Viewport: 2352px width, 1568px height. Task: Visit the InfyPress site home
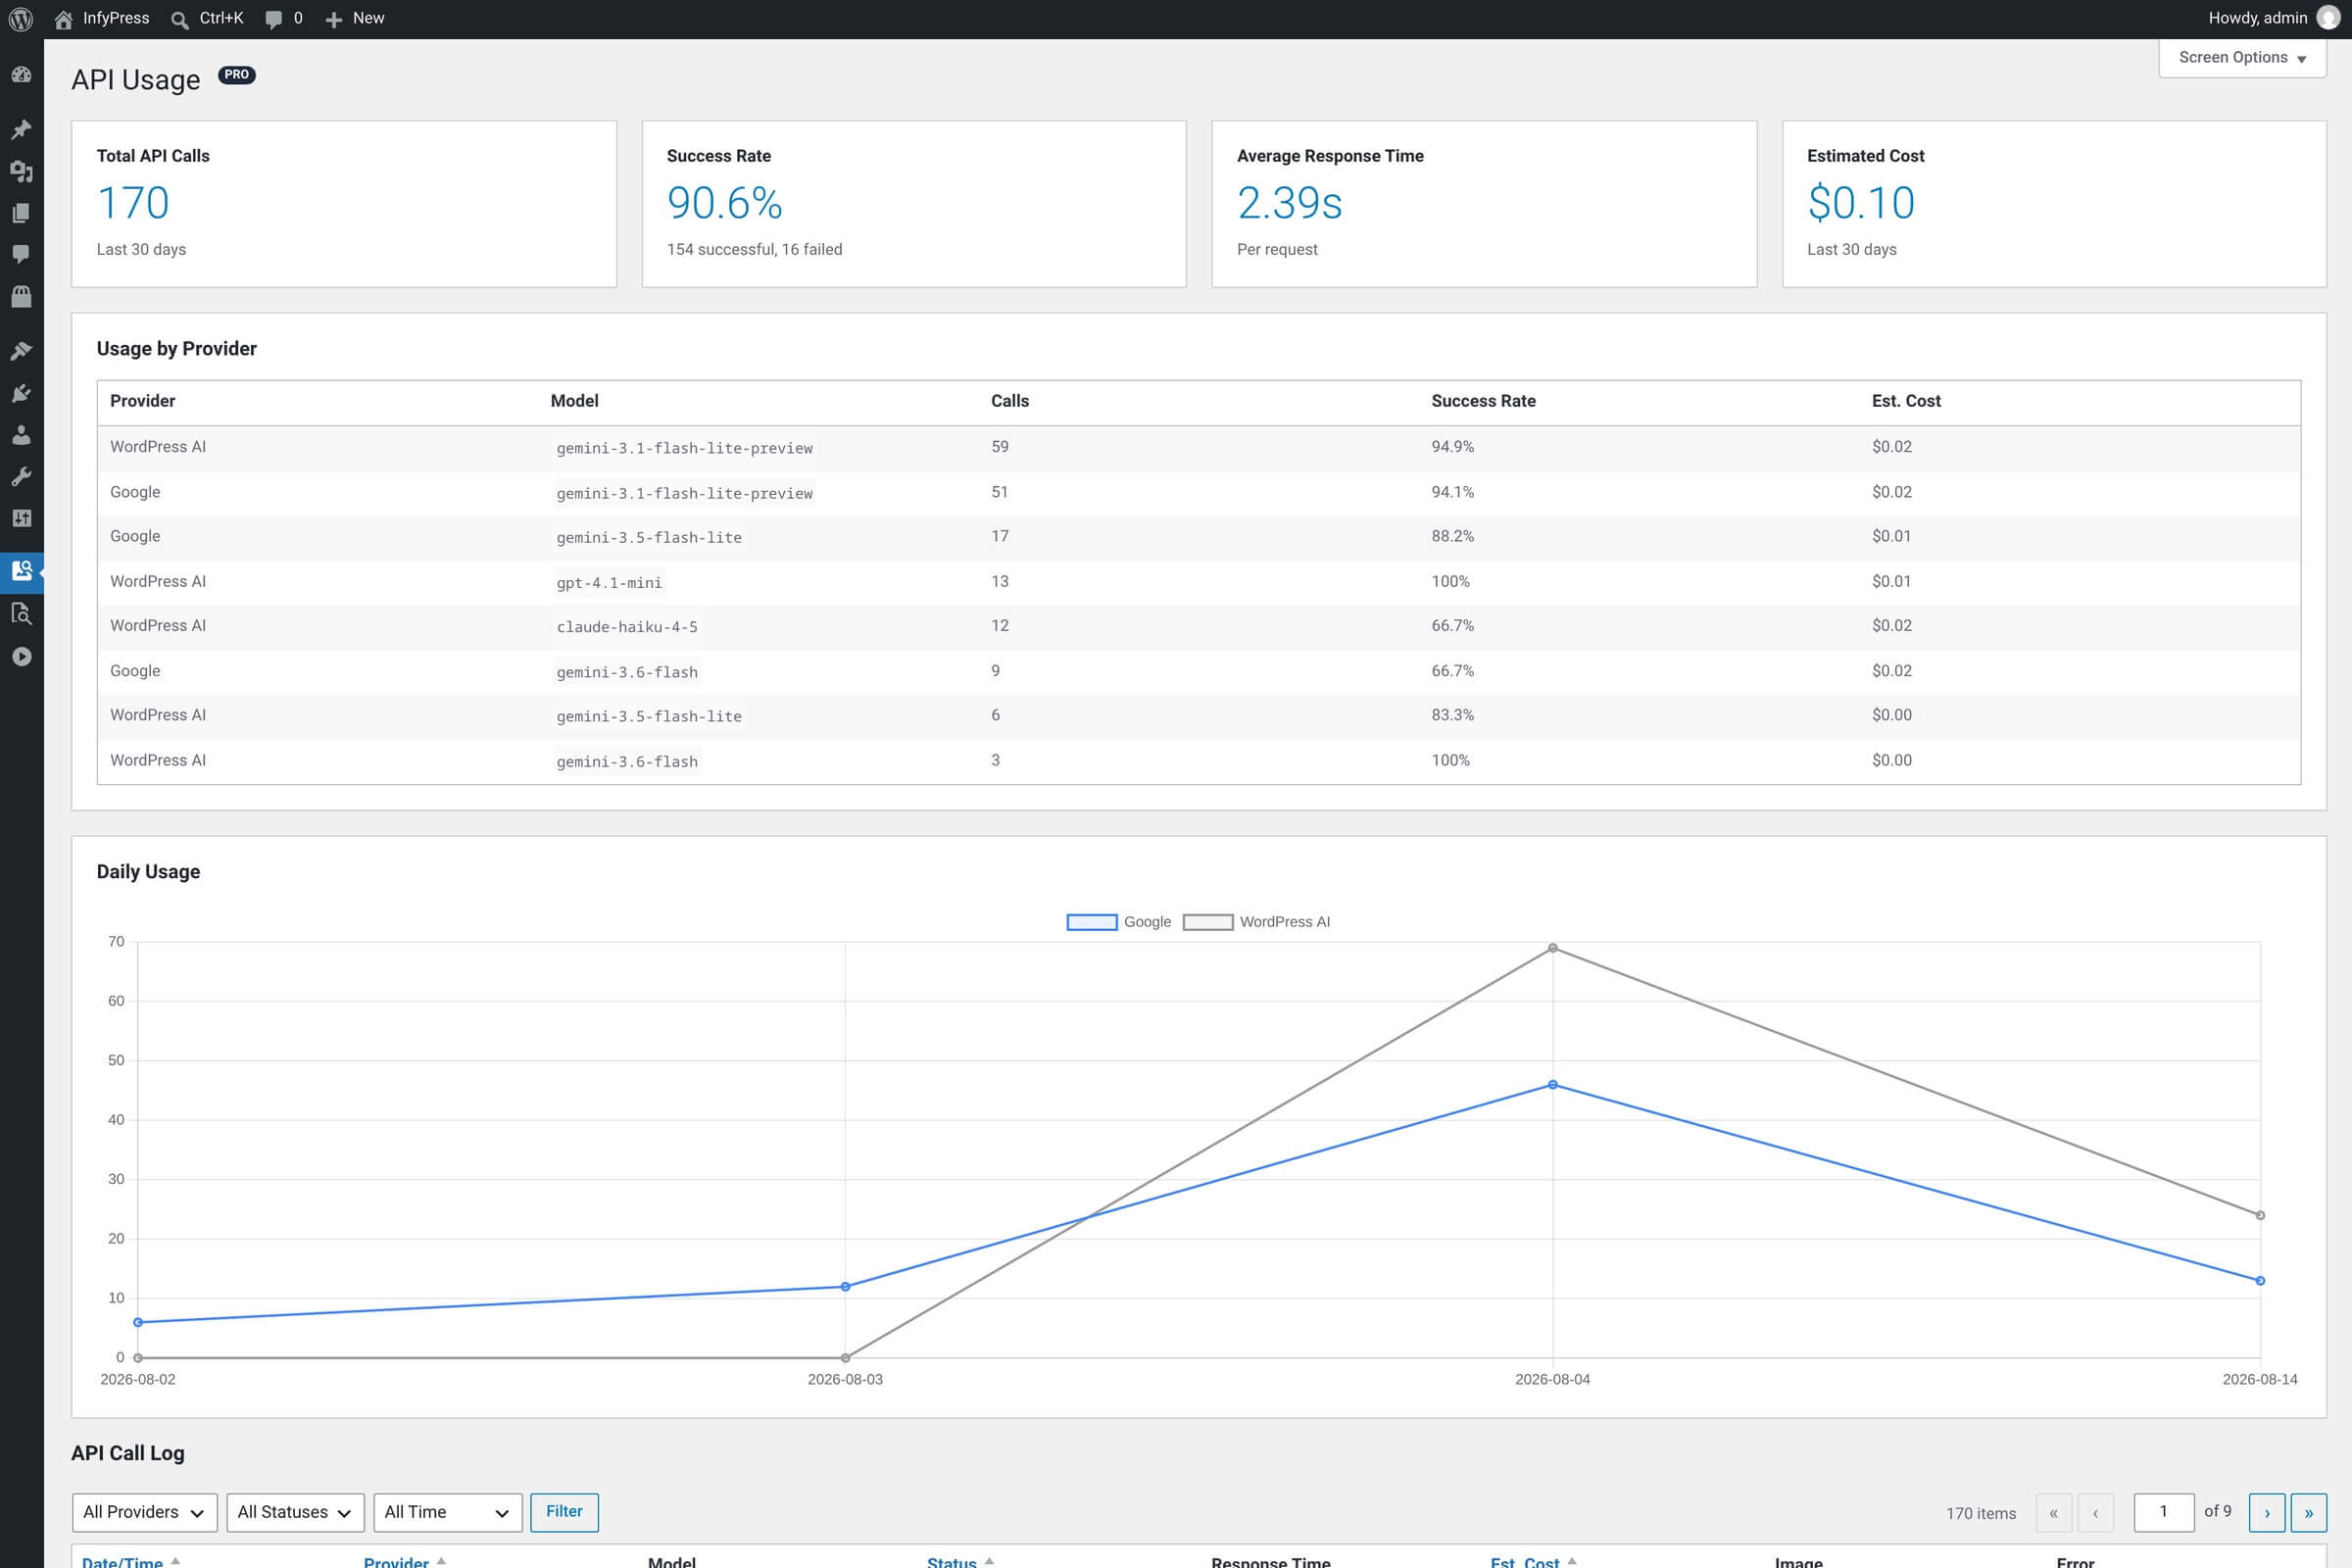coord(102,19)
